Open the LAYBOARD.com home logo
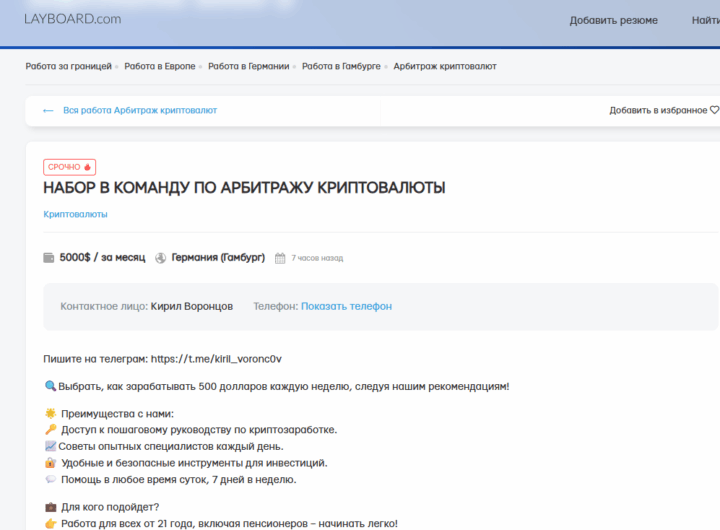Viewport: 720px width, 530px height. pyautogui.click(x=72, y=19)
